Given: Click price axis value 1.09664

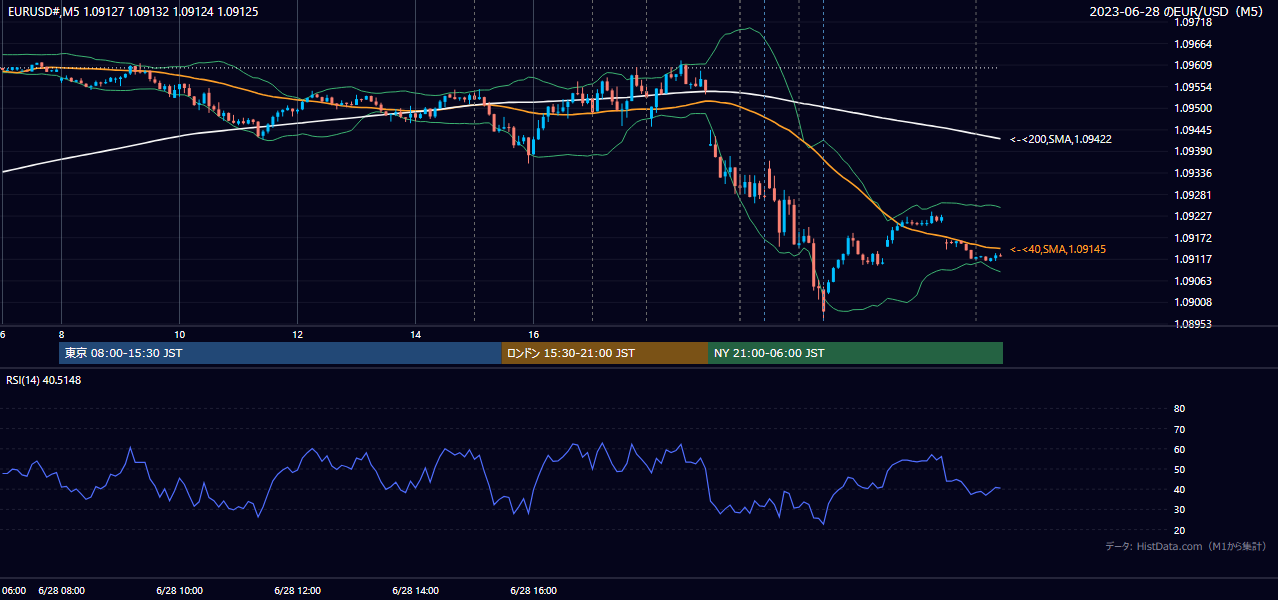Looking at the screenshot, I should pyautogui.click(x=1193, y=44).
